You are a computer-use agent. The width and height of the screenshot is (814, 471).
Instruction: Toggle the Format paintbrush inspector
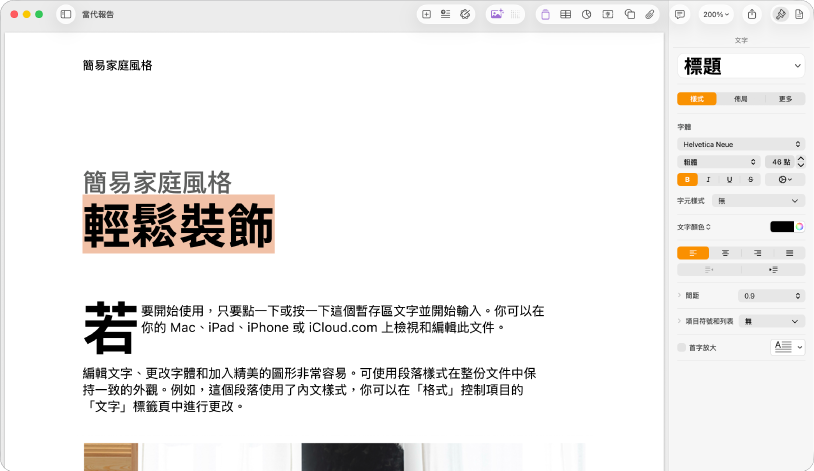780,15
